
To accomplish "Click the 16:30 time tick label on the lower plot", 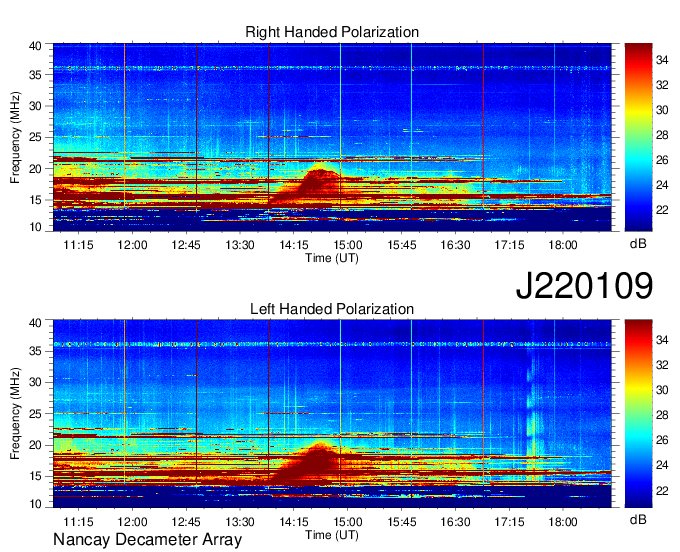I will tap(455, 522).
